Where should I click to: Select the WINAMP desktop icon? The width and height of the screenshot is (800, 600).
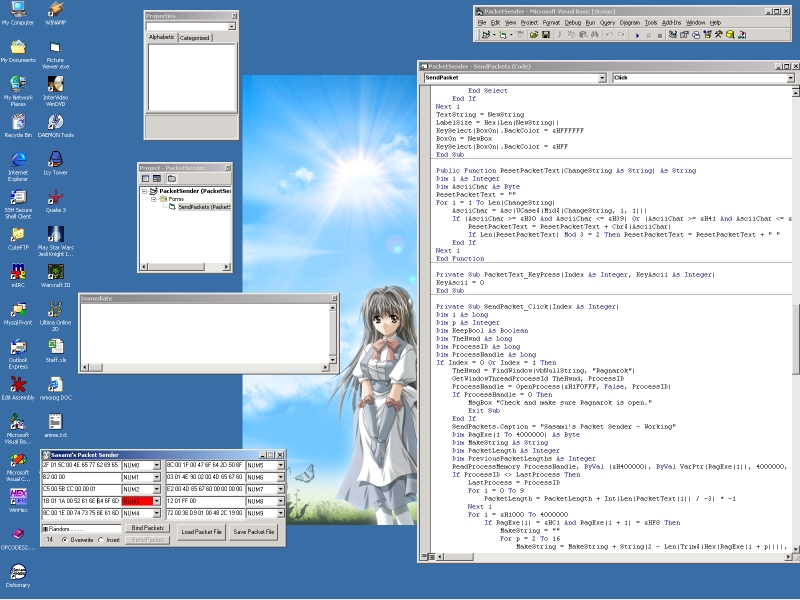coord(56,13)
